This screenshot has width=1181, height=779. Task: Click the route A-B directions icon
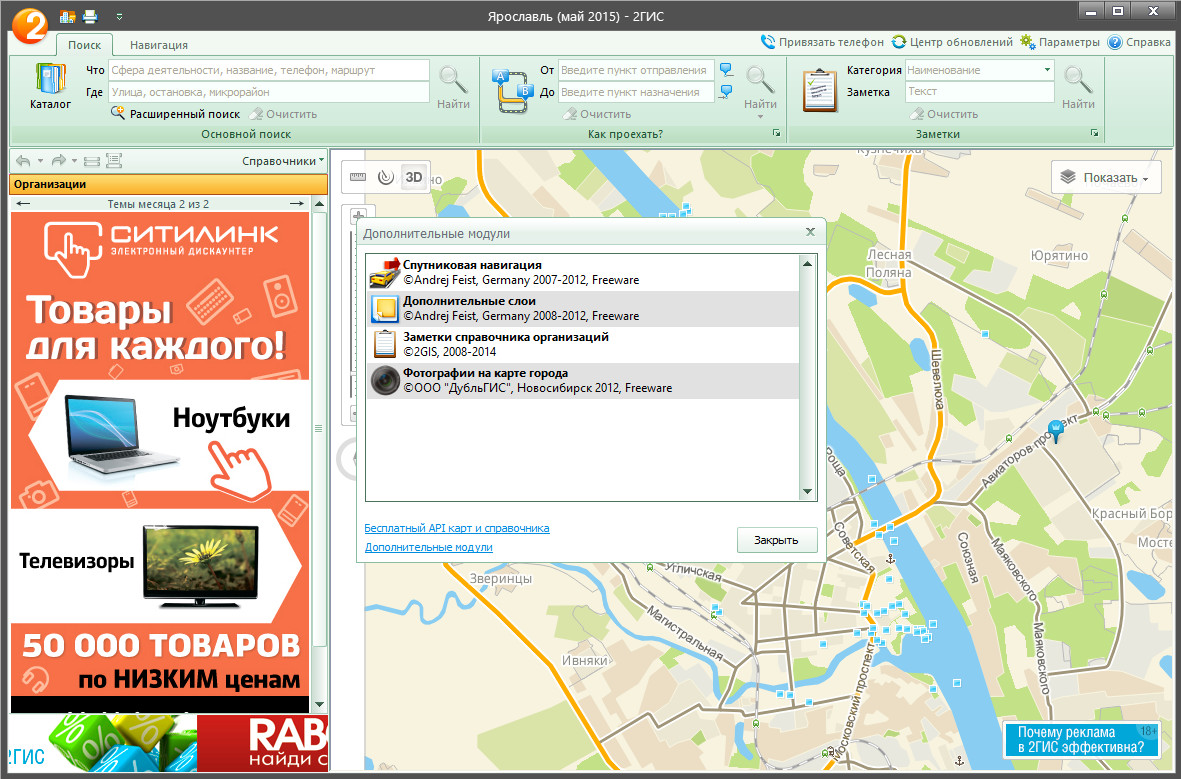tap(515, 91)
